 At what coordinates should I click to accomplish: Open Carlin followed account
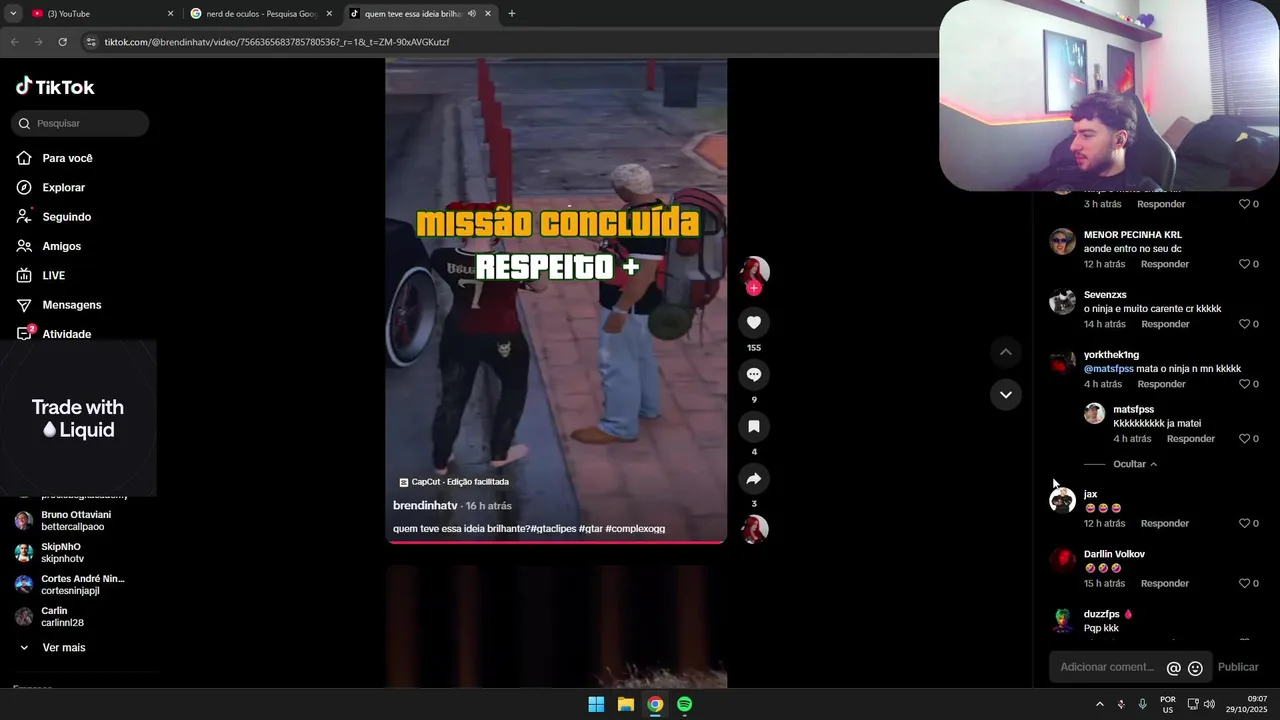tap(62, 617)
